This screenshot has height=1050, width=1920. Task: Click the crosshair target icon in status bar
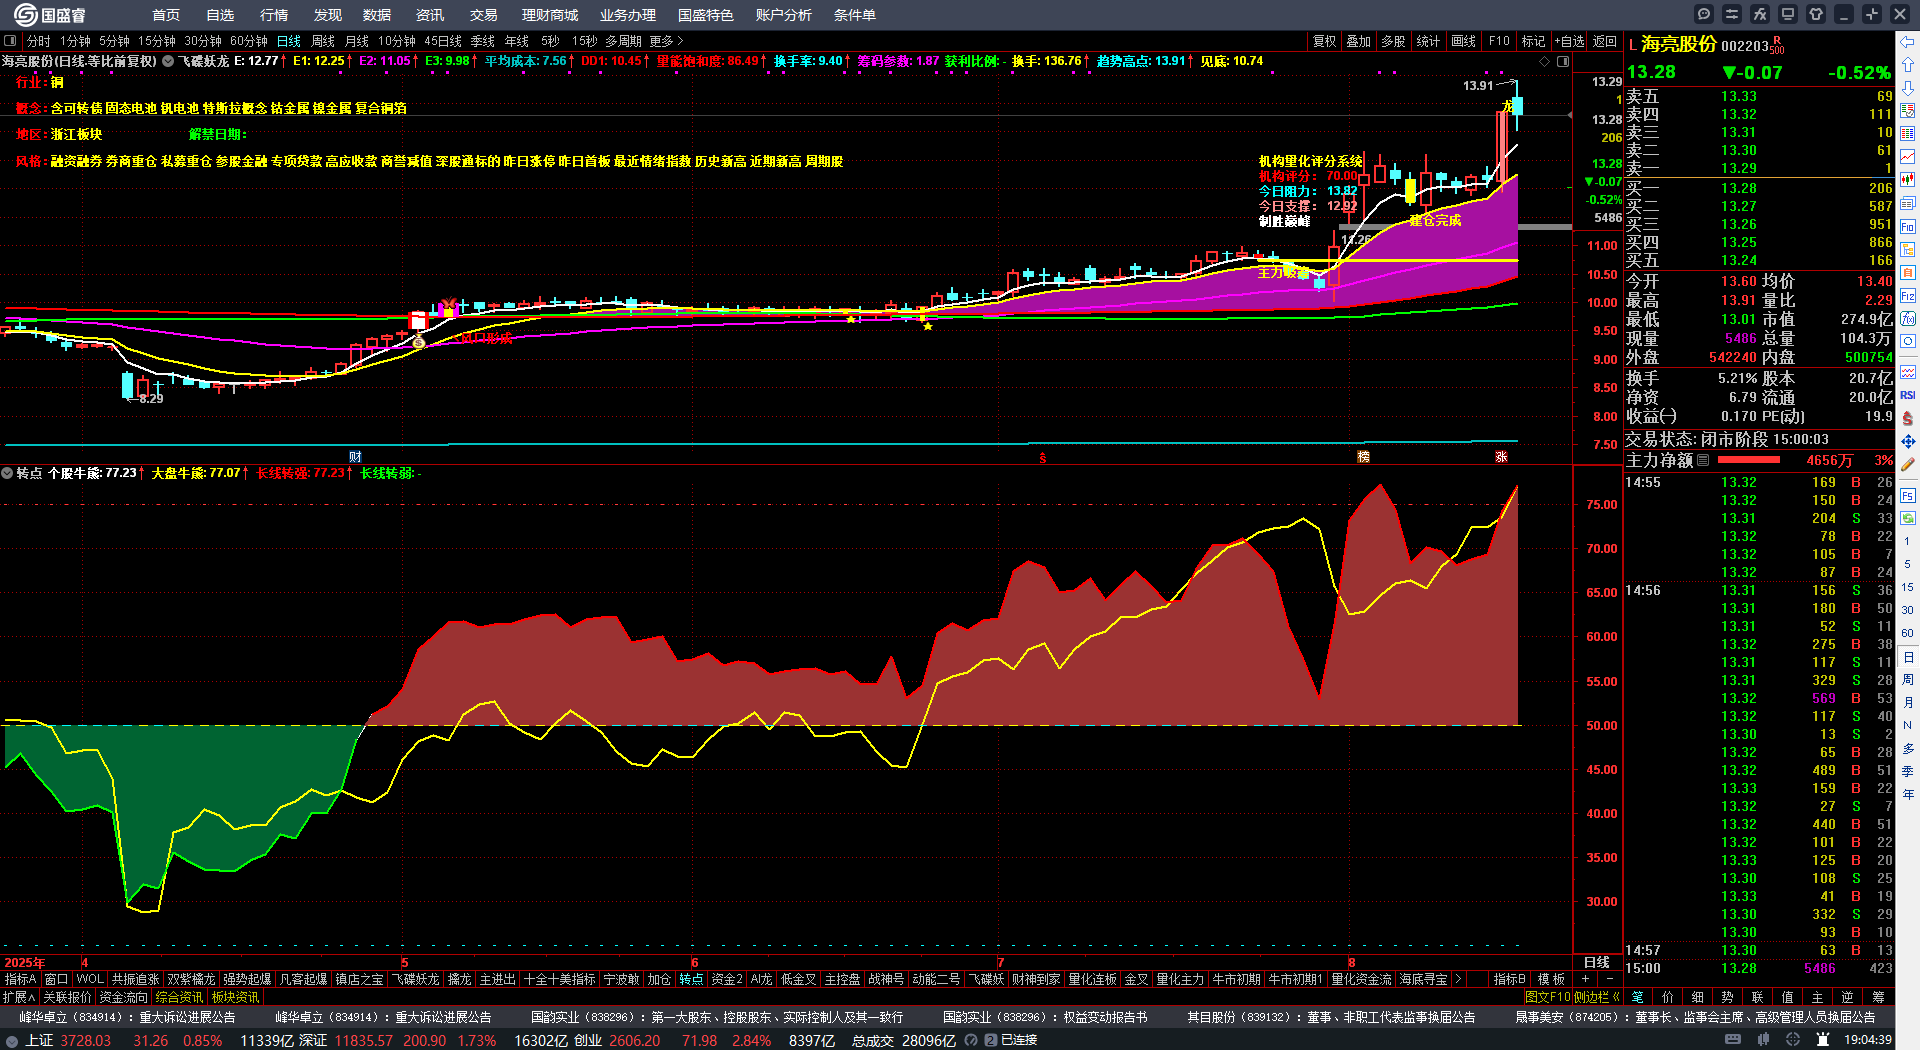click(1795, 1040)
